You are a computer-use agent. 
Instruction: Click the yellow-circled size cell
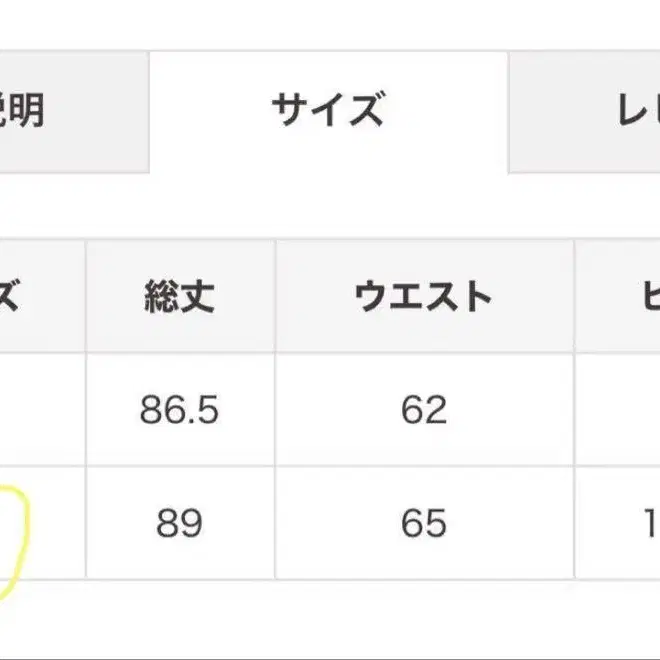(40, 523)
